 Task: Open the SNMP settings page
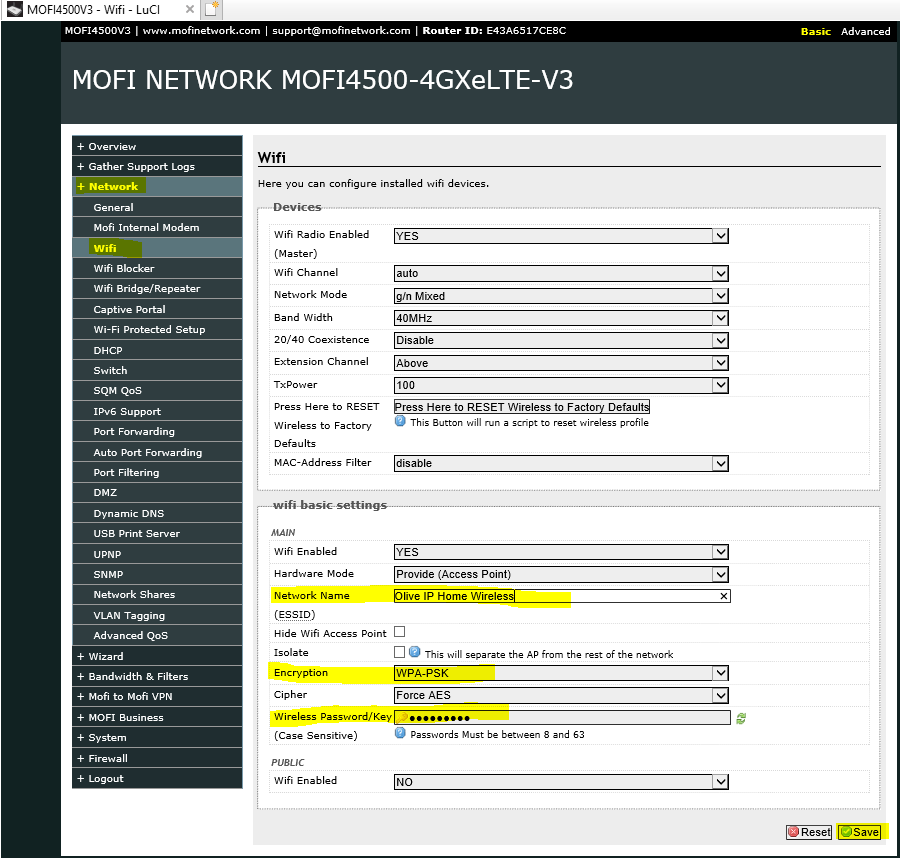tap(157, 574)
